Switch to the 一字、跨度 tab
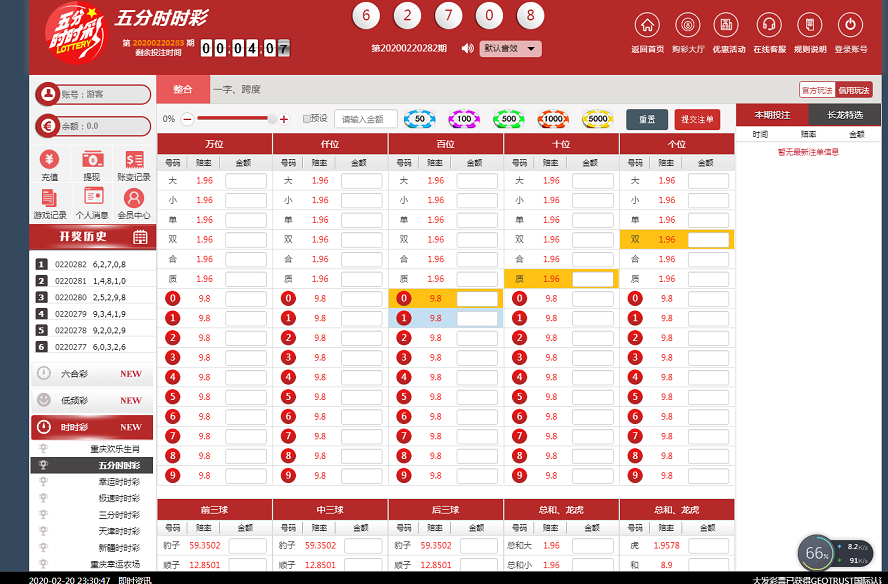 click(237, 90)
